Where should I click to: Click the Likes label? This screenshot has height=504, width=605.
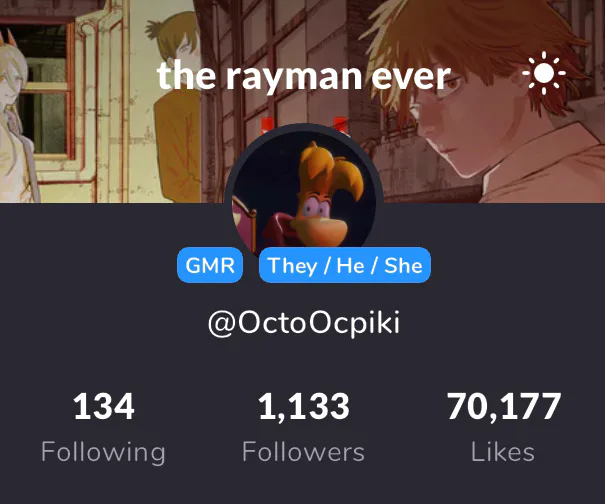click(x=503, y=452)
